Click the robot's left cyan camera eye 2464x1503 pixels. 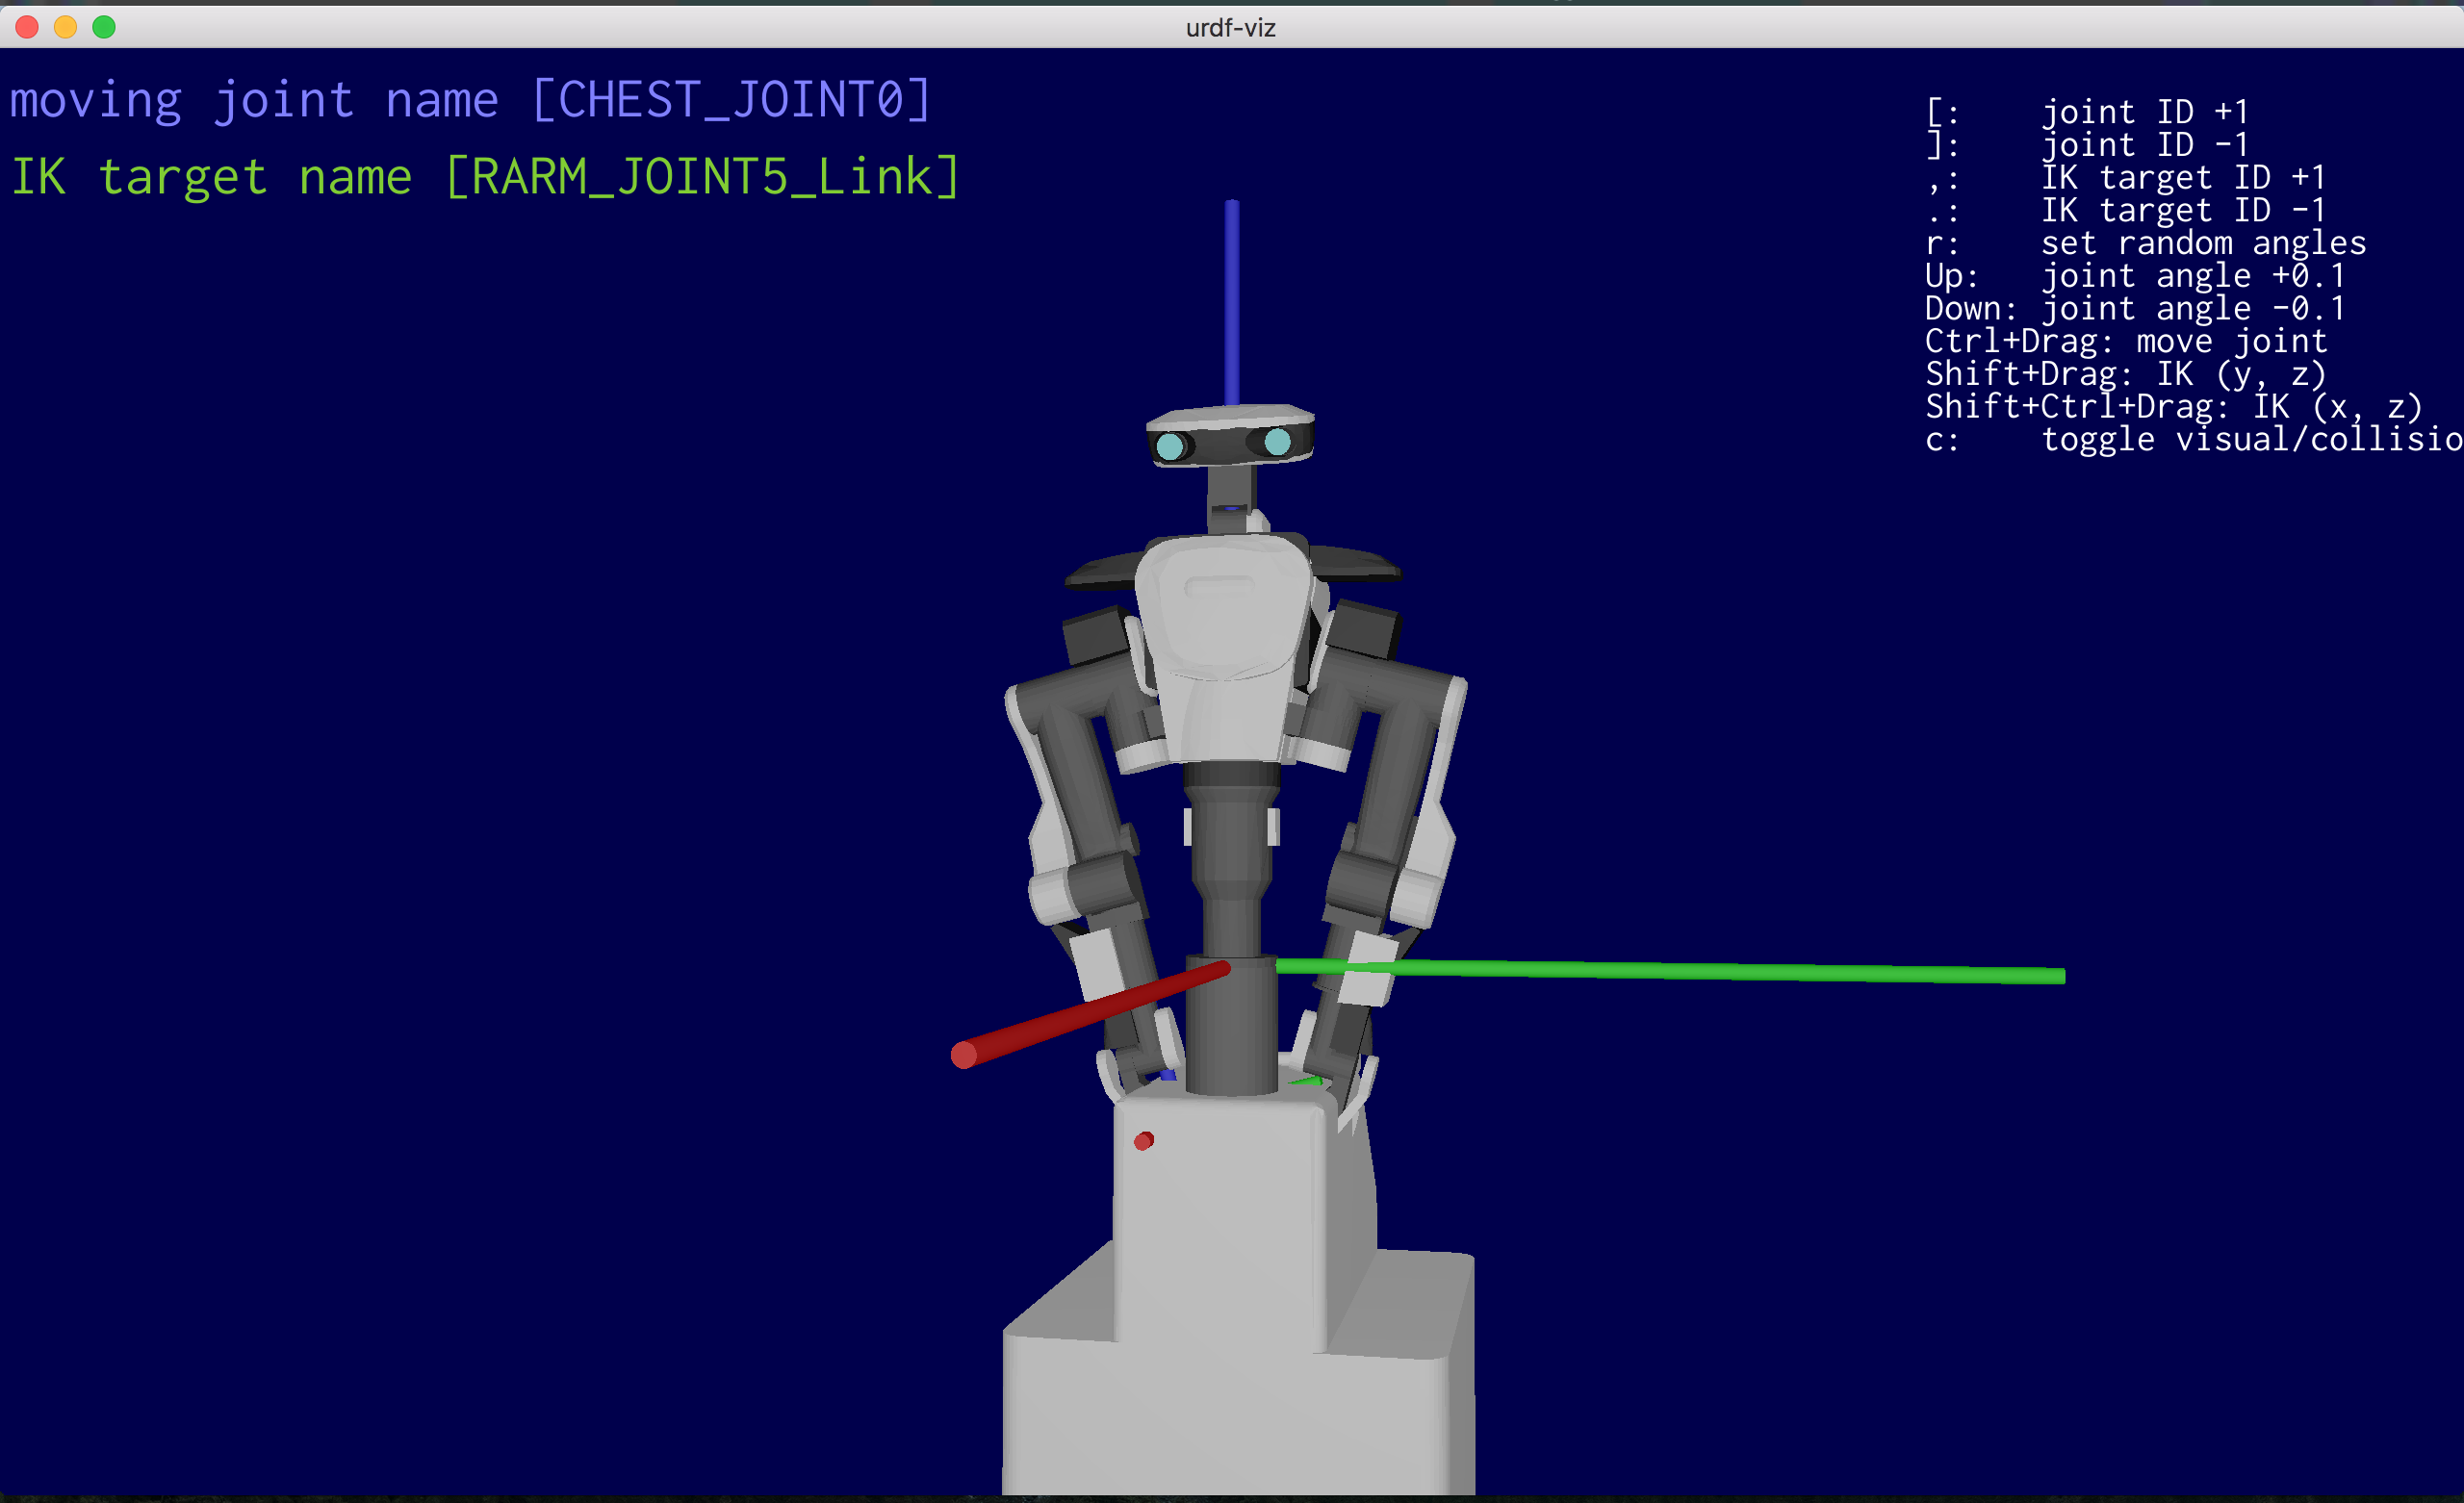[1169, 446]
